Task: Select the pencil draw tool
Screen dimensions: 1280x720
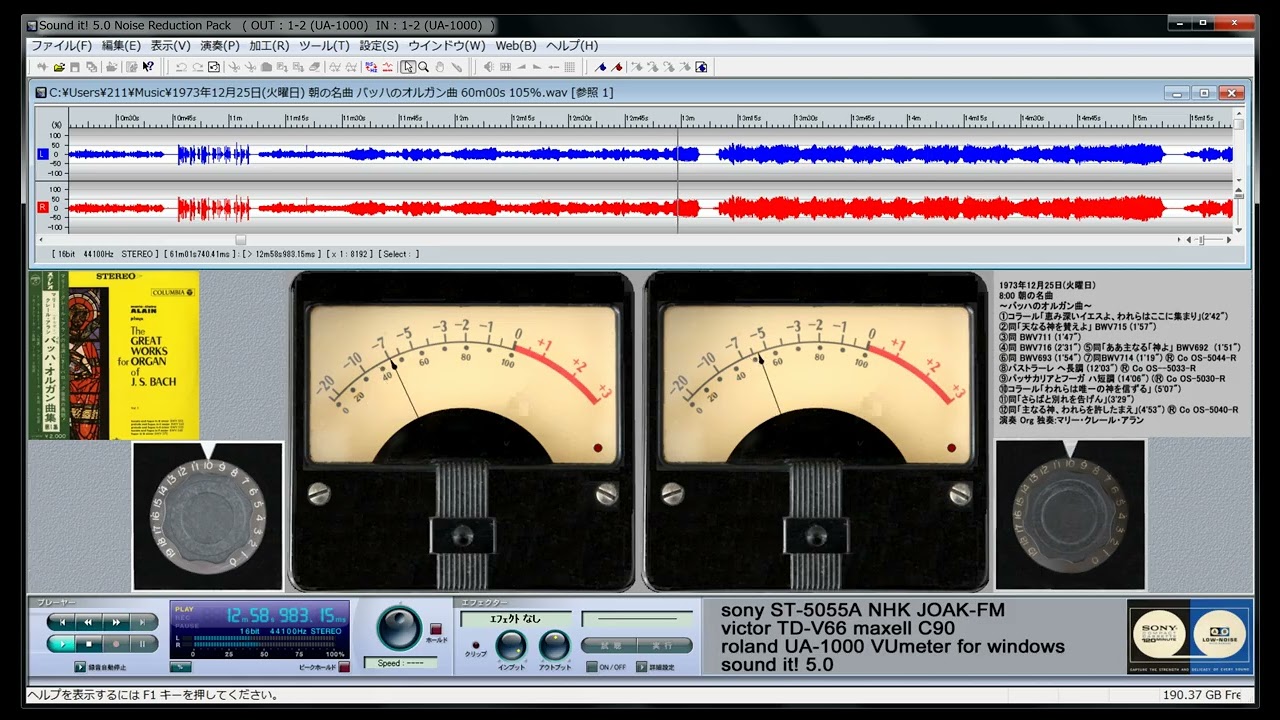Action: (457, 67)
